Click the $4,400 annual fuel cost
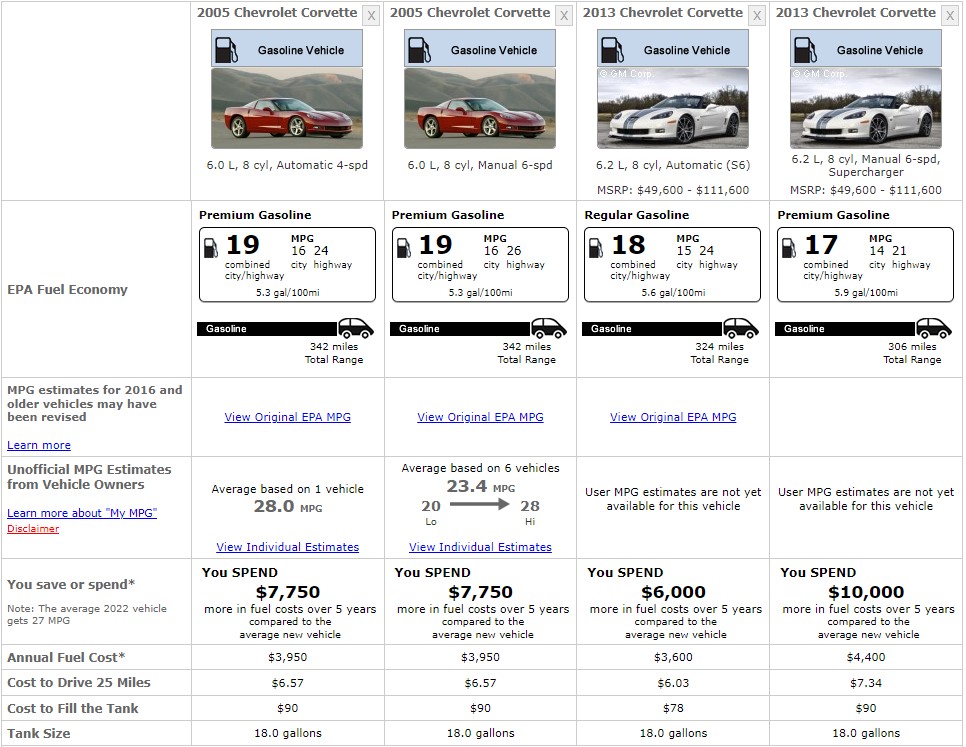The image size is (966, 747). point(866,657)
